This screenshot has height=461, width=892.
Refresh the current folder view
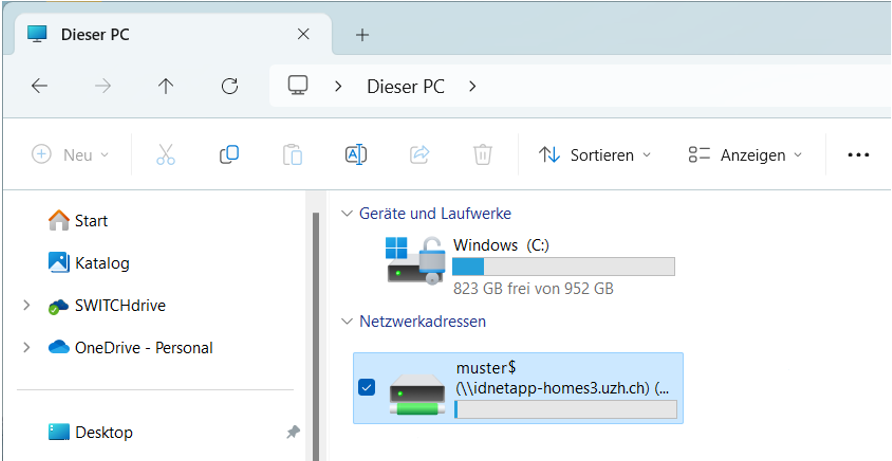[x=230, y=86]
